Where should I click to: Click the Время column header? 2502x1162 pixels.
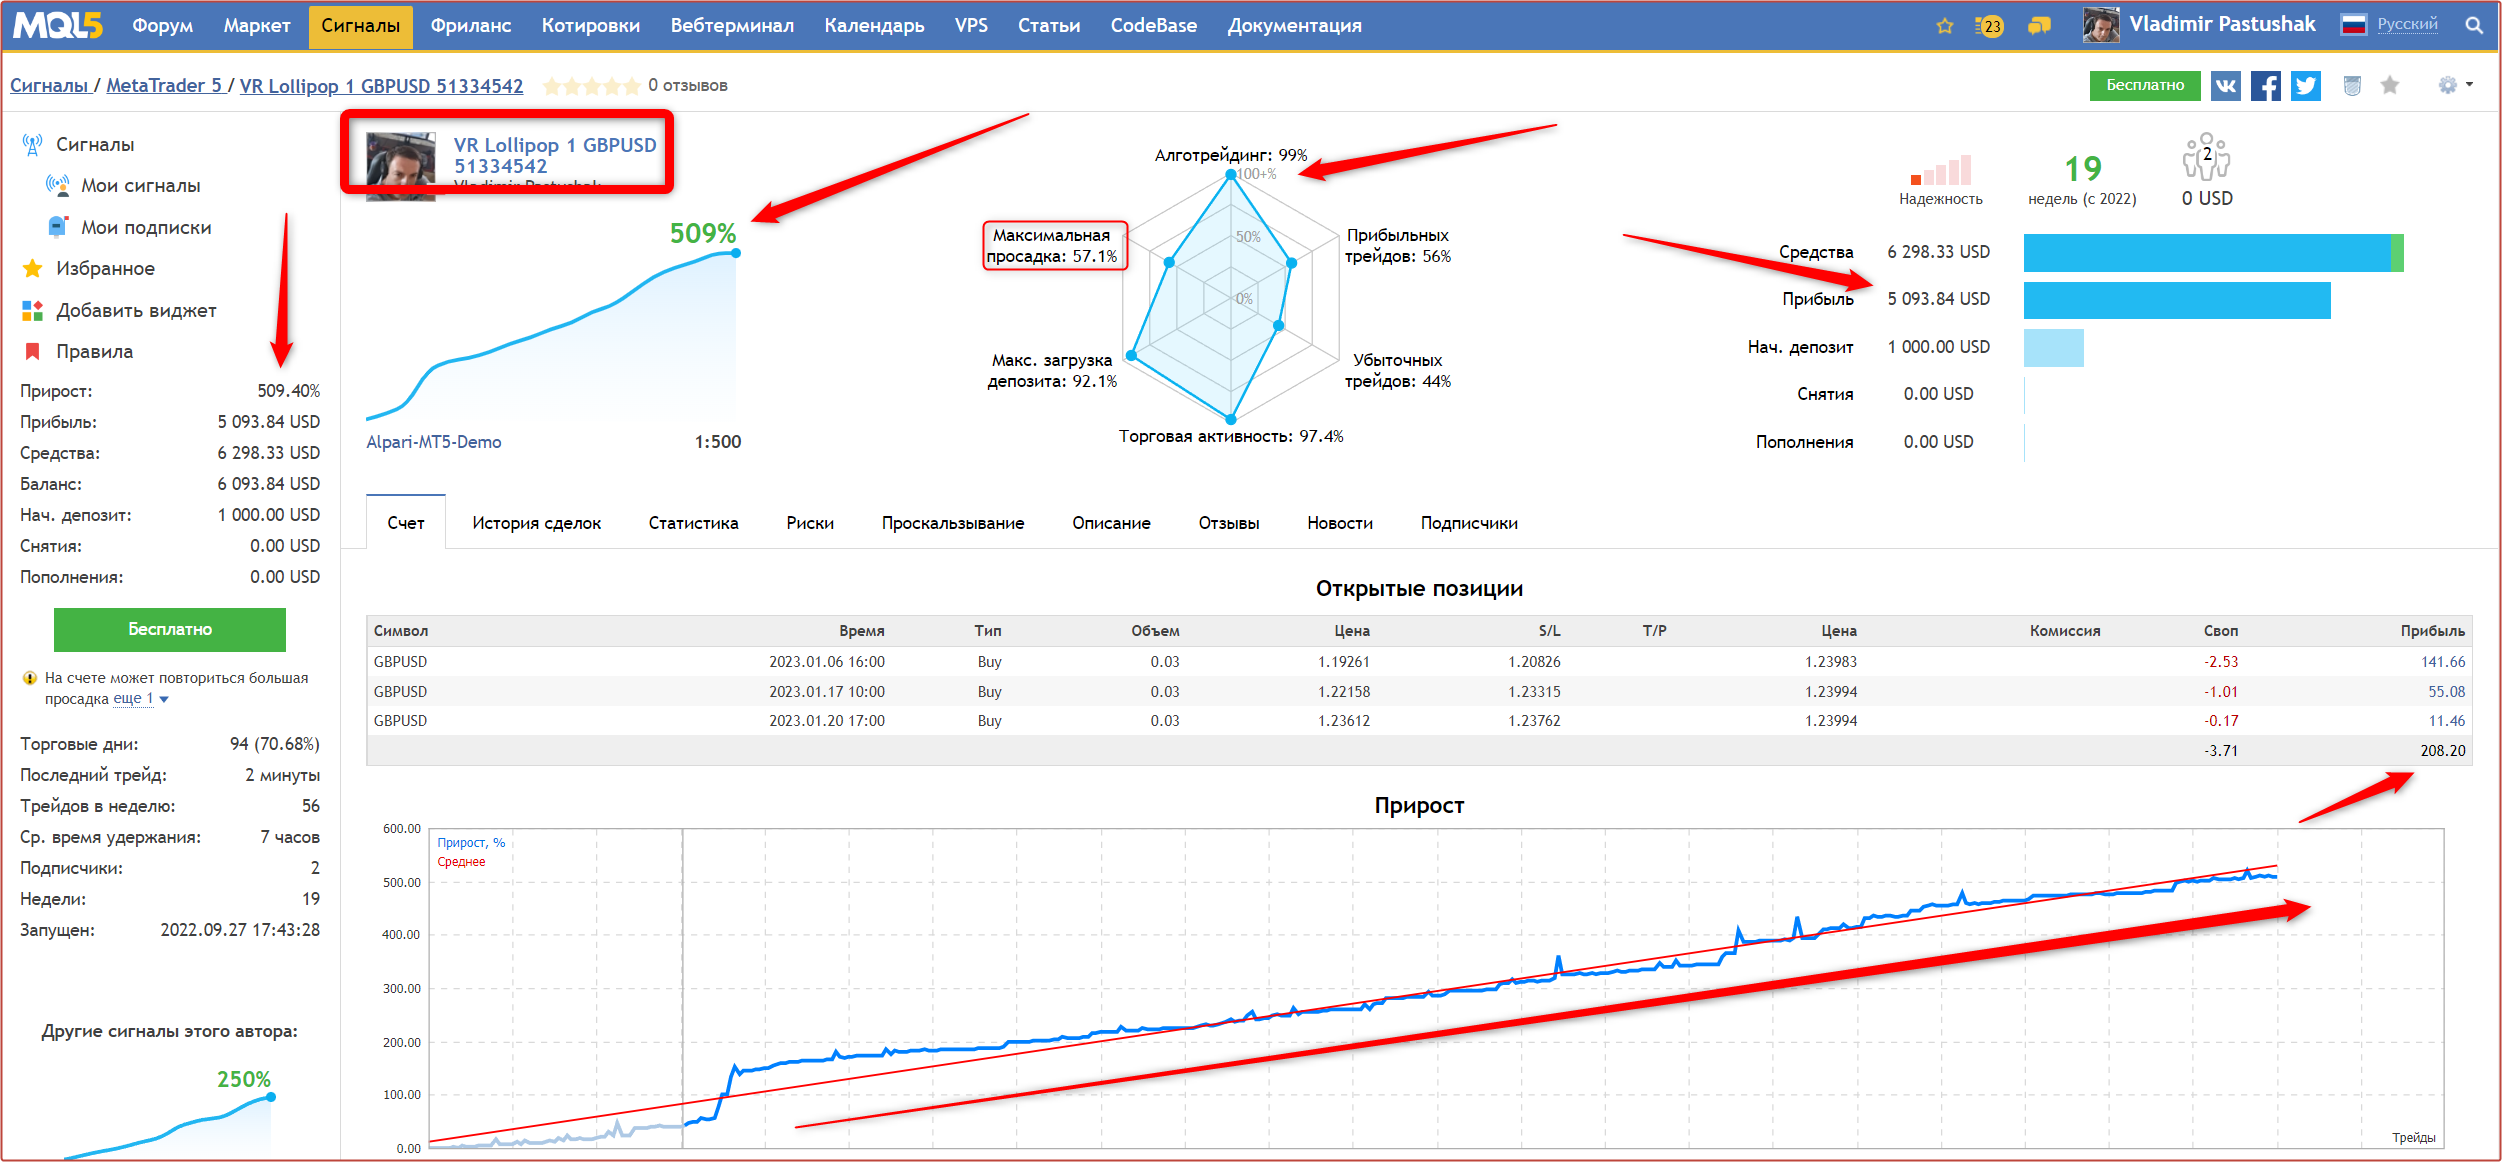pos(861,631)
